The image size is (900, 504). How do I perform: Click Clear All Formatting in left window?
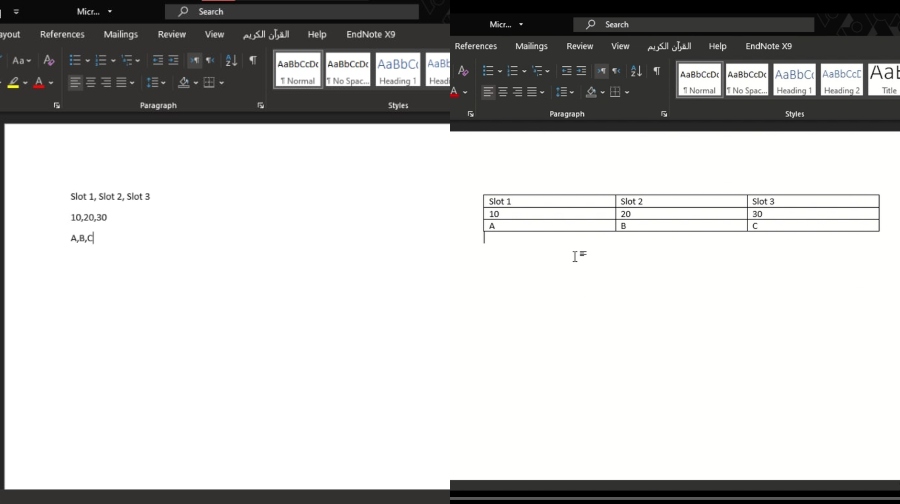coord(48,61)
